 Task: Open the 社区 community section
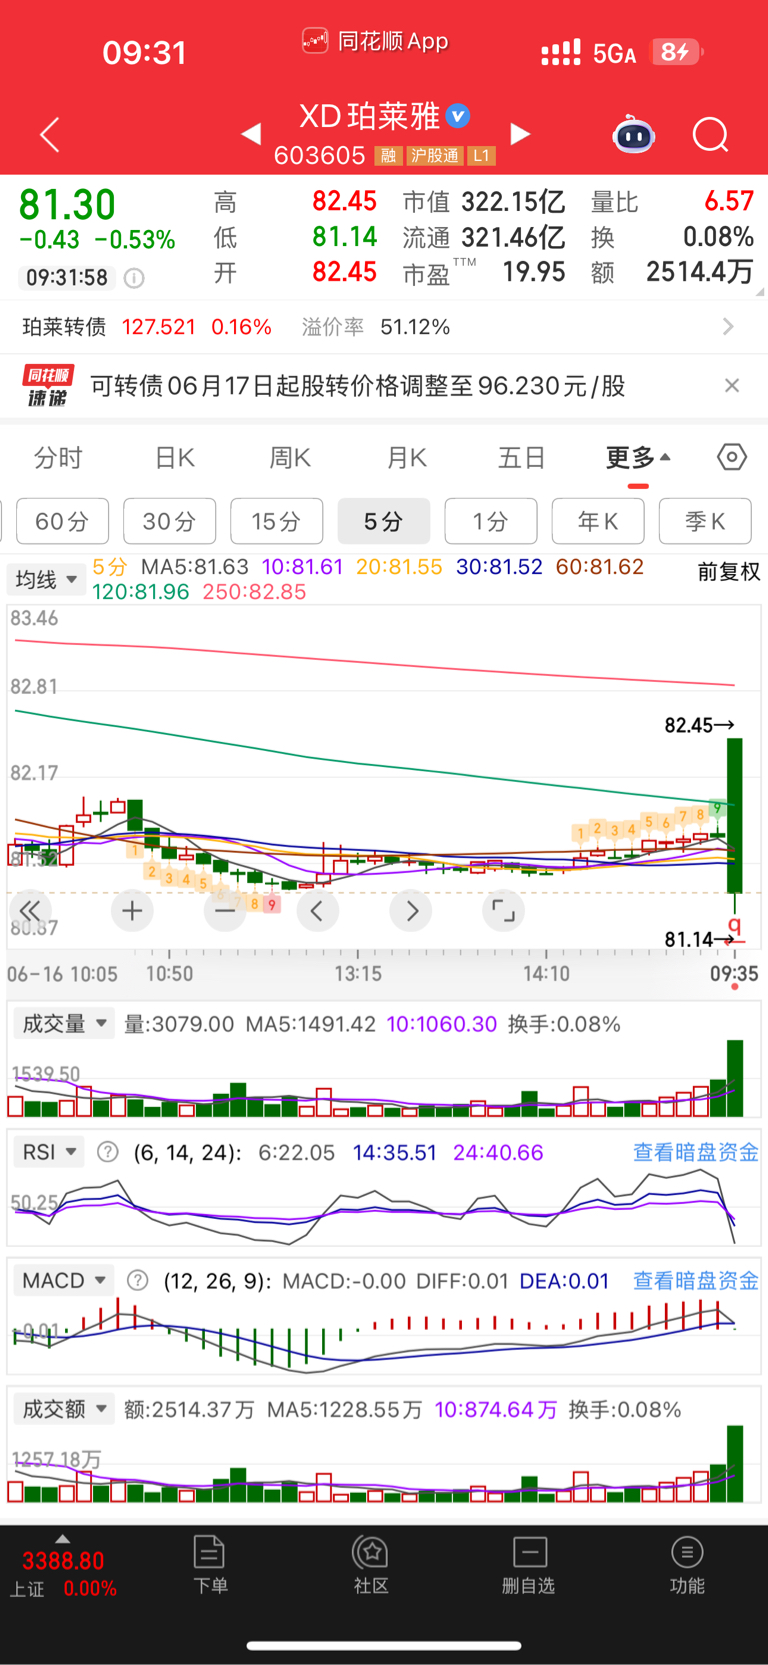tap(371, 1565)
